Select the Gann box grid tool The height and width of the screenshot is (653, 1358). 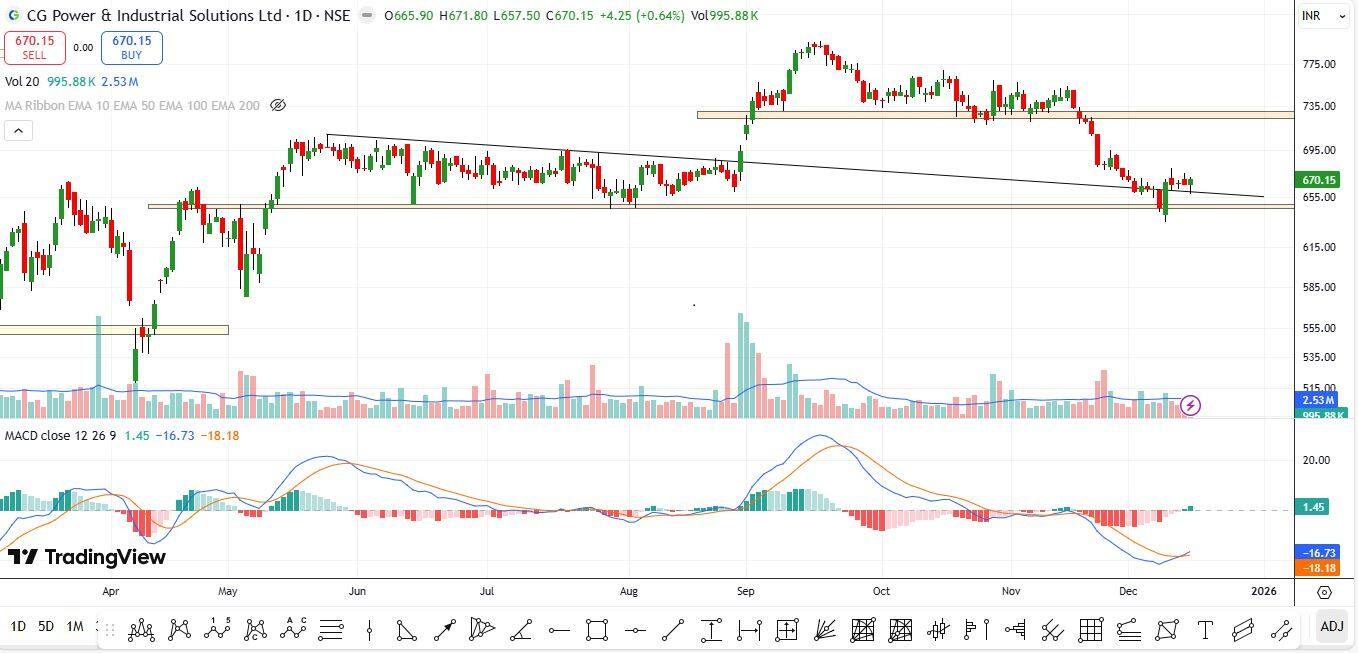tap(1090, 630)
